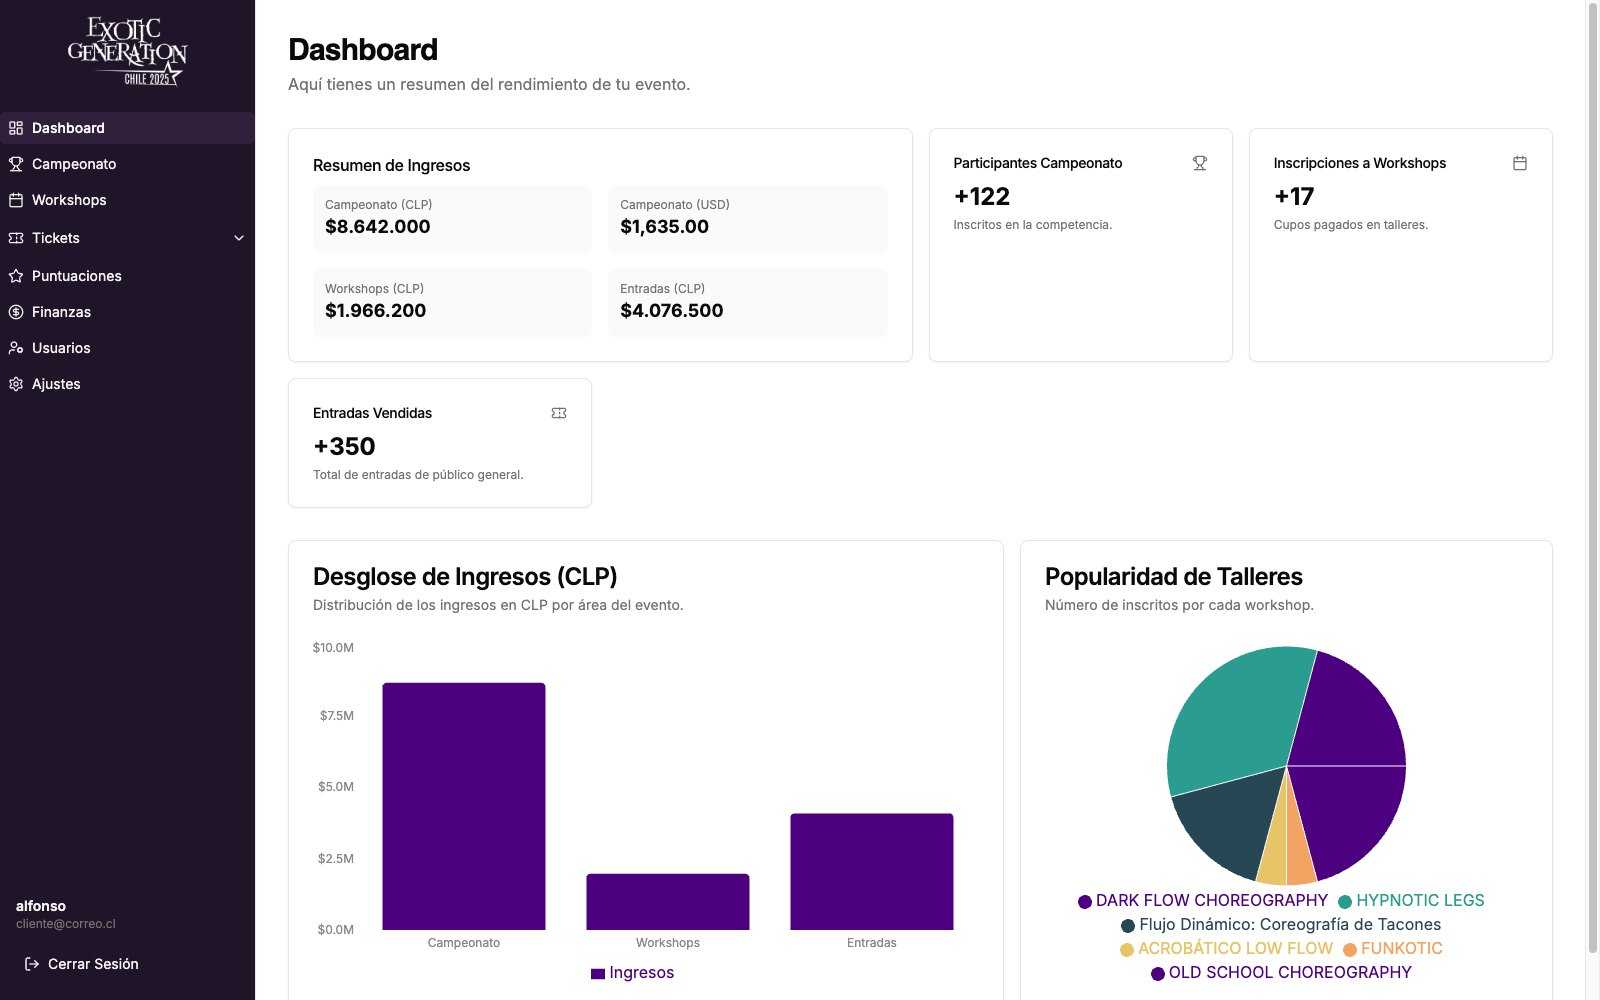Click the +350 entradas vendidas value

point(344,446)
